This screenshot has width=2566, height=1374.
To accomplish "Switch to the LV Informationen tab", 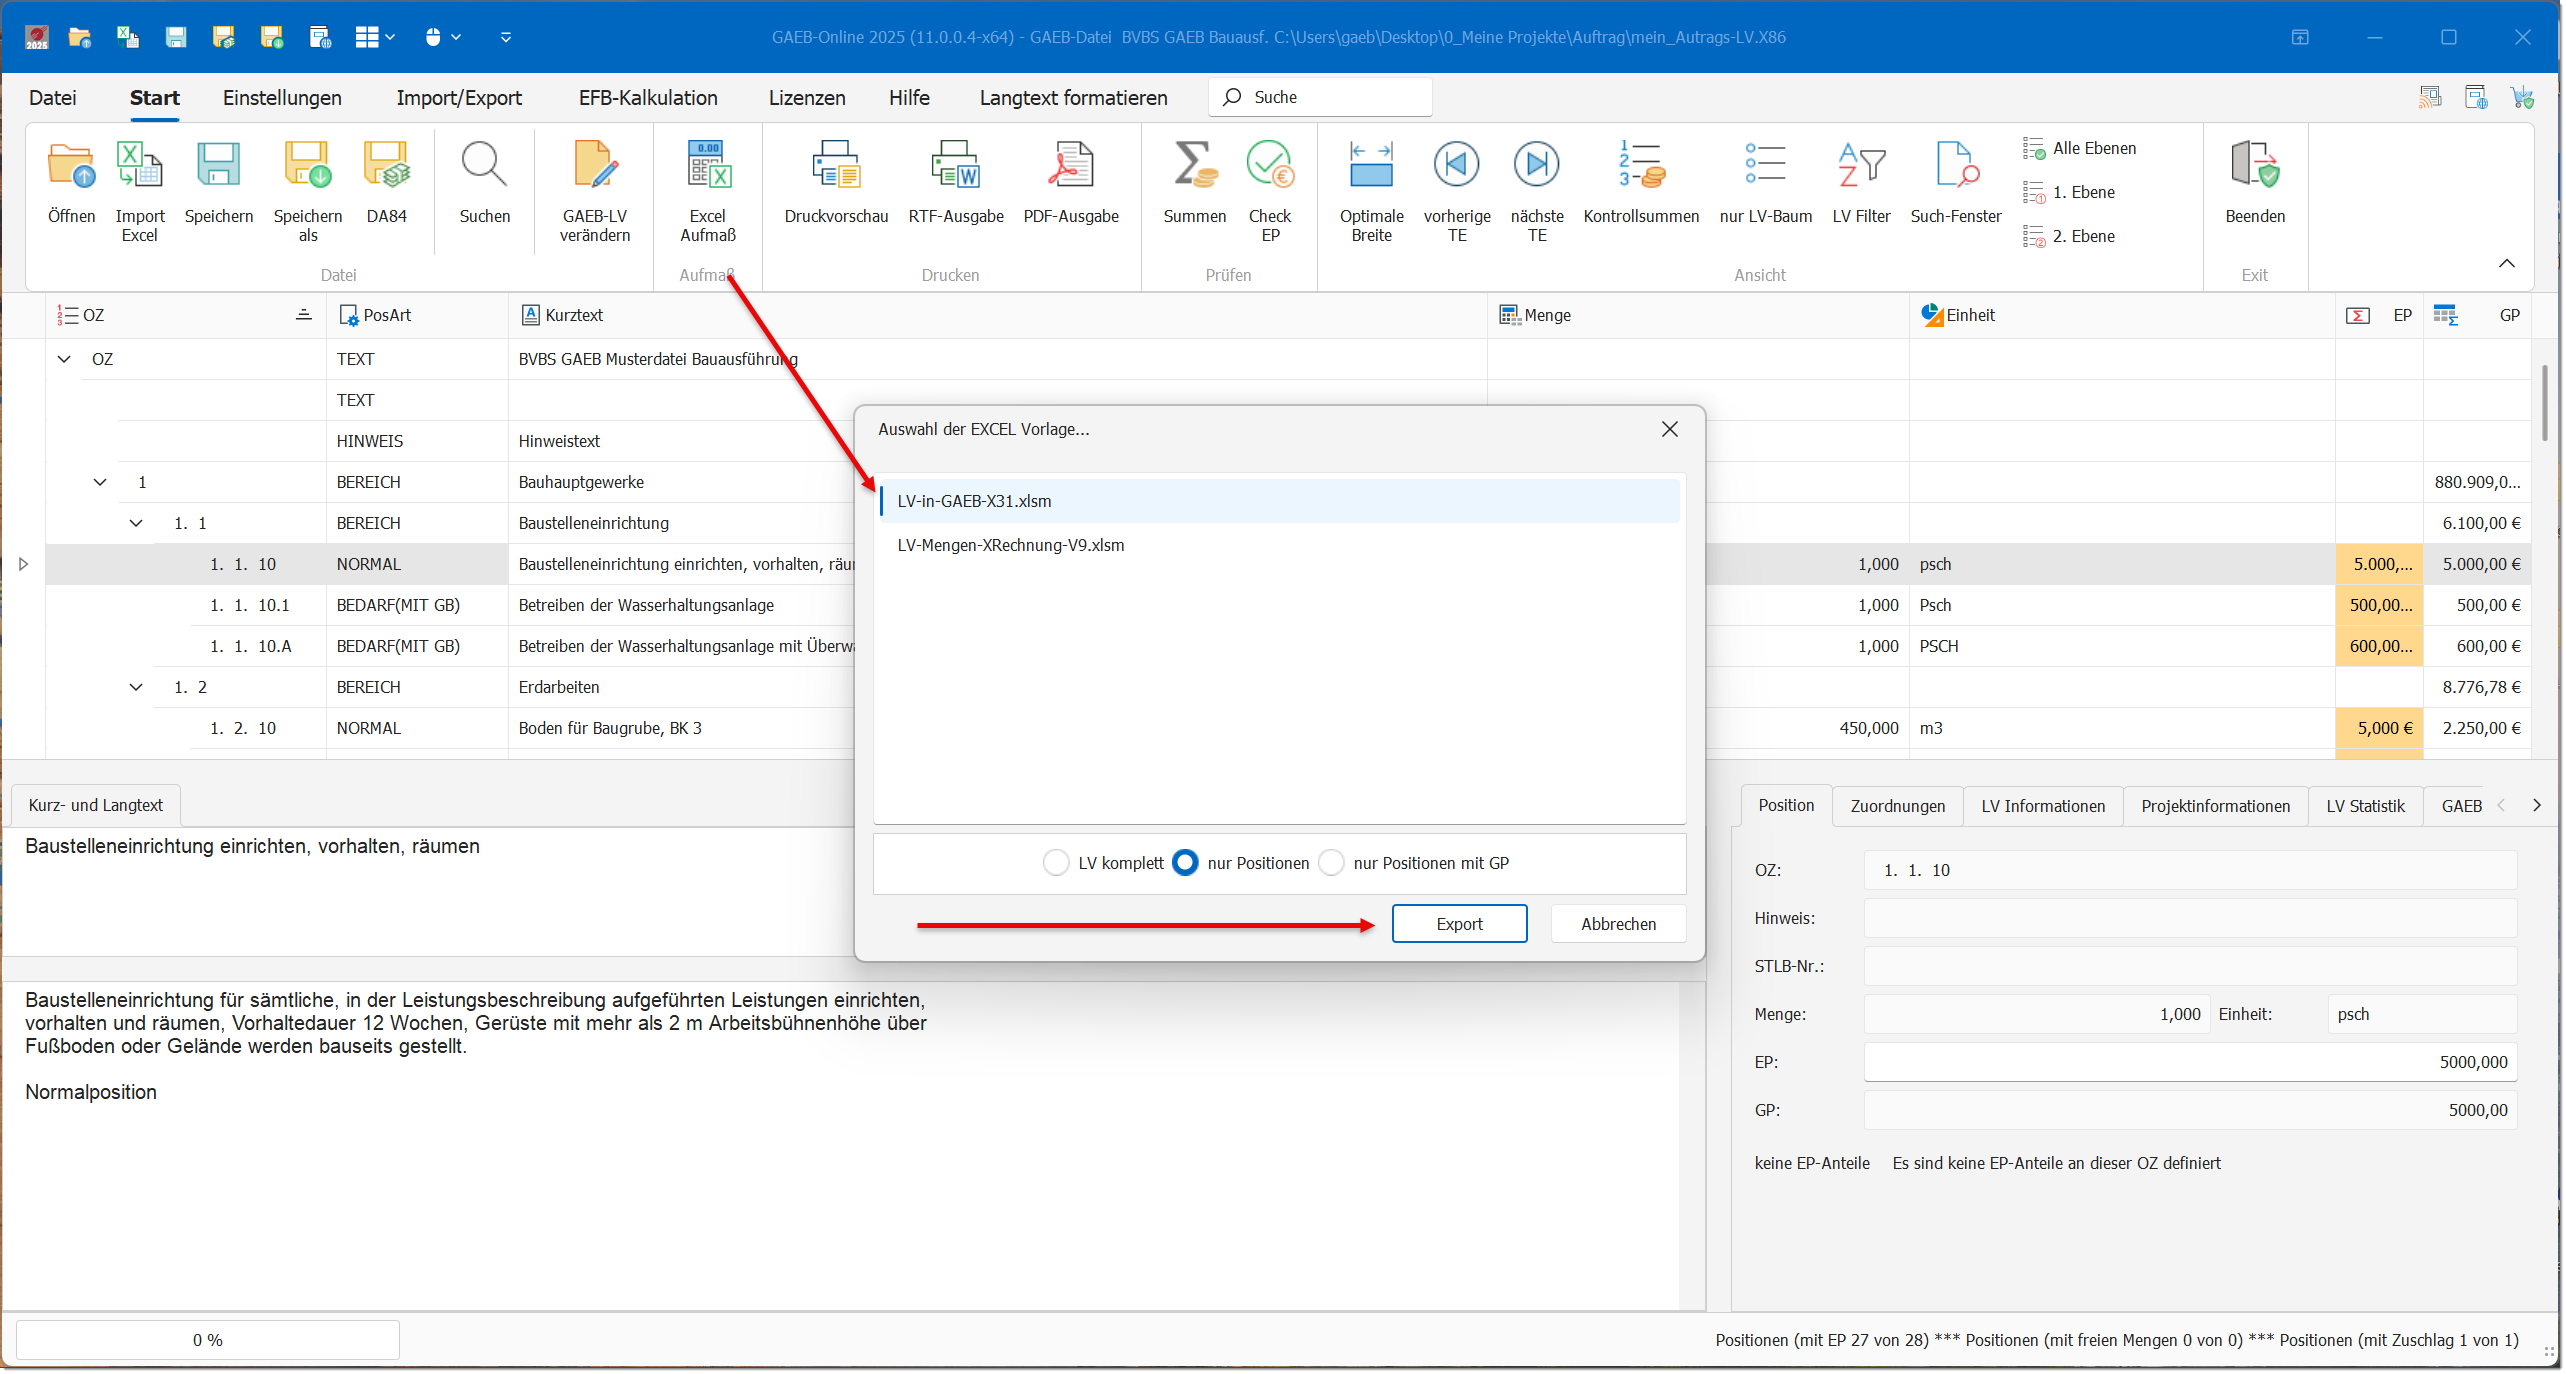I will [x=2042, y=806].
